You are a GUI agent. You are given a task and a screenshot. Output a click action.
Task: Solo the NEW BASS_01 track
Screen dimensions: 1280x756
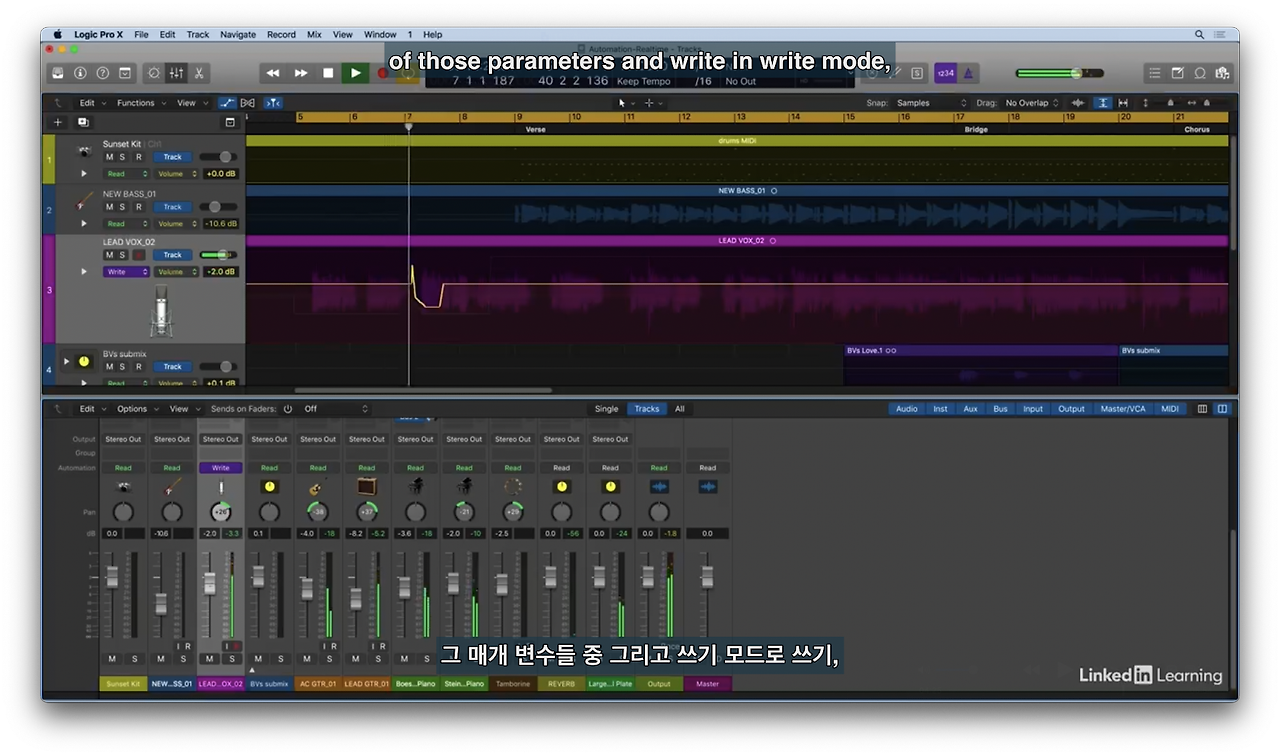(x=123, y=207)
